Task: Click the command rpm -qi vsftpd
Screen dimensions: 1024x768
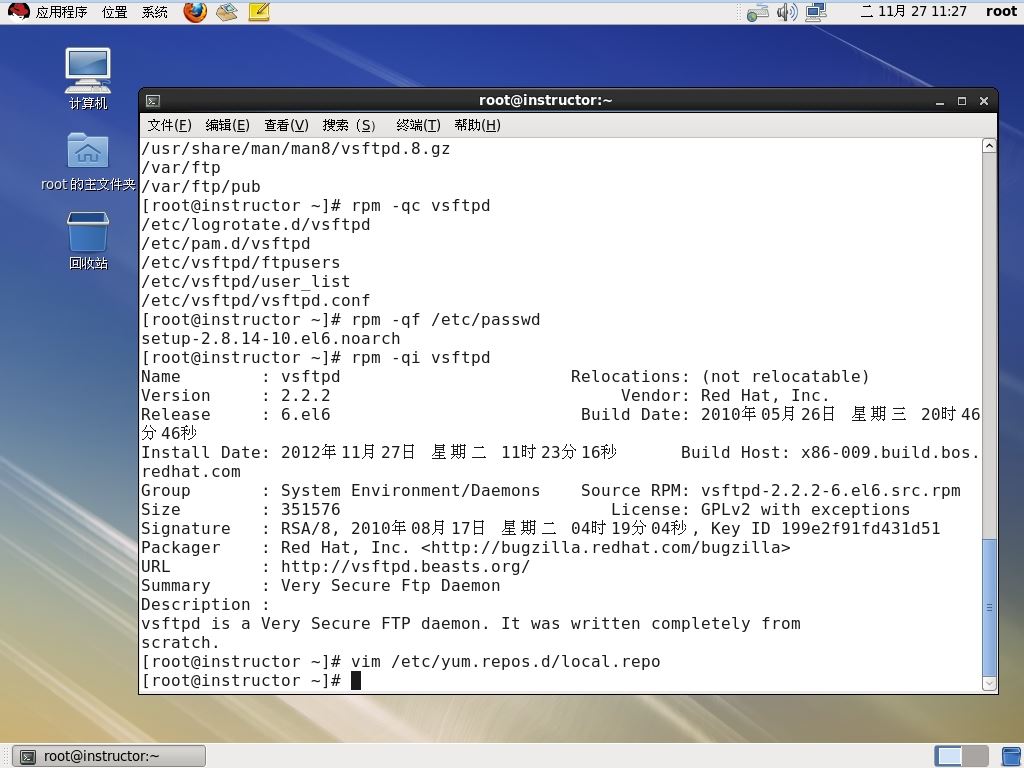Action: click(421, 357)
